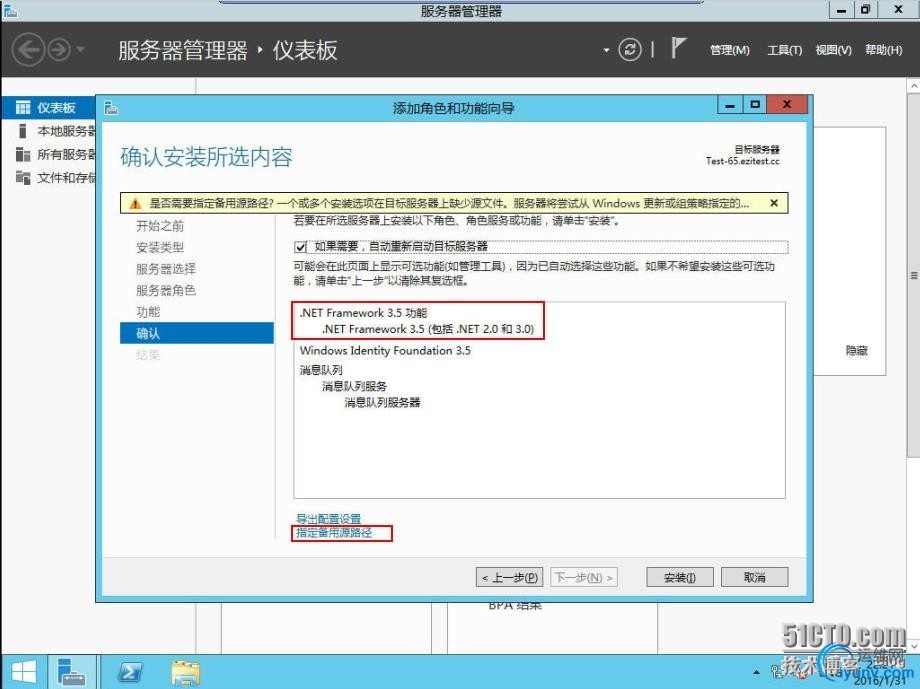
Task: Click the yellow warning triangle icon
Action: tap(136, 204)
